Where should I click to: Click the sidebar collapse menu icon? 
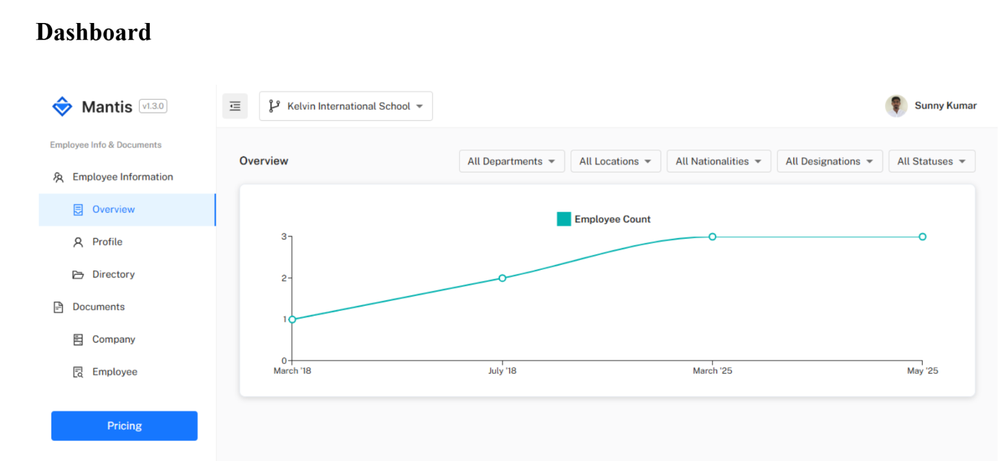(235, 106)
